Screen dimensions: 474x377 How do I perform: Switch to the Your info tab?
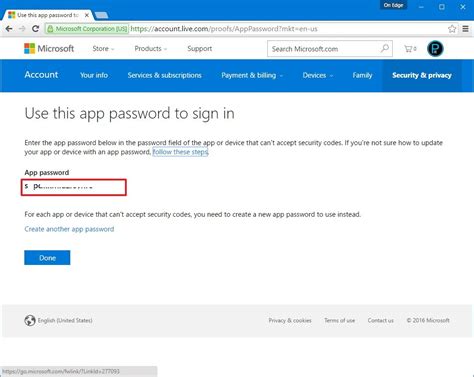coord(94,75)
